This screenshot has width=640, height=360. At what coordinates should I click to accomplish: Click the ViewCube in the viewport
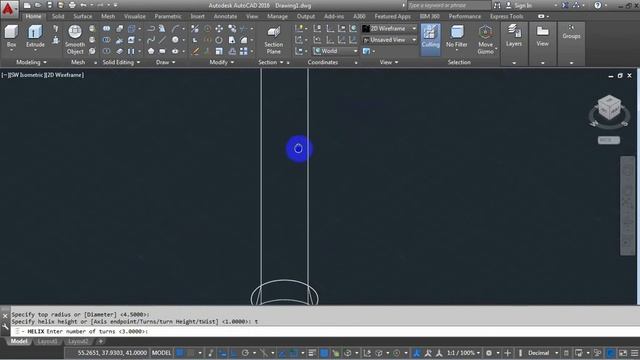609,107
